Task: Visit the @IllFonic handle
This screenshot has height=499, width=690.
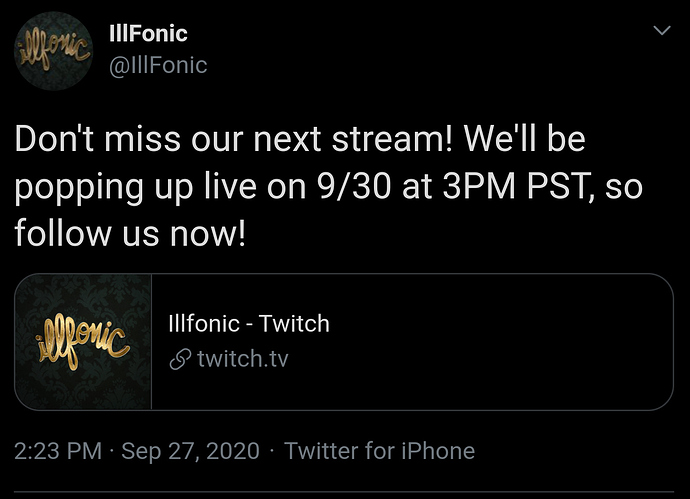Action: pos(158,65)
